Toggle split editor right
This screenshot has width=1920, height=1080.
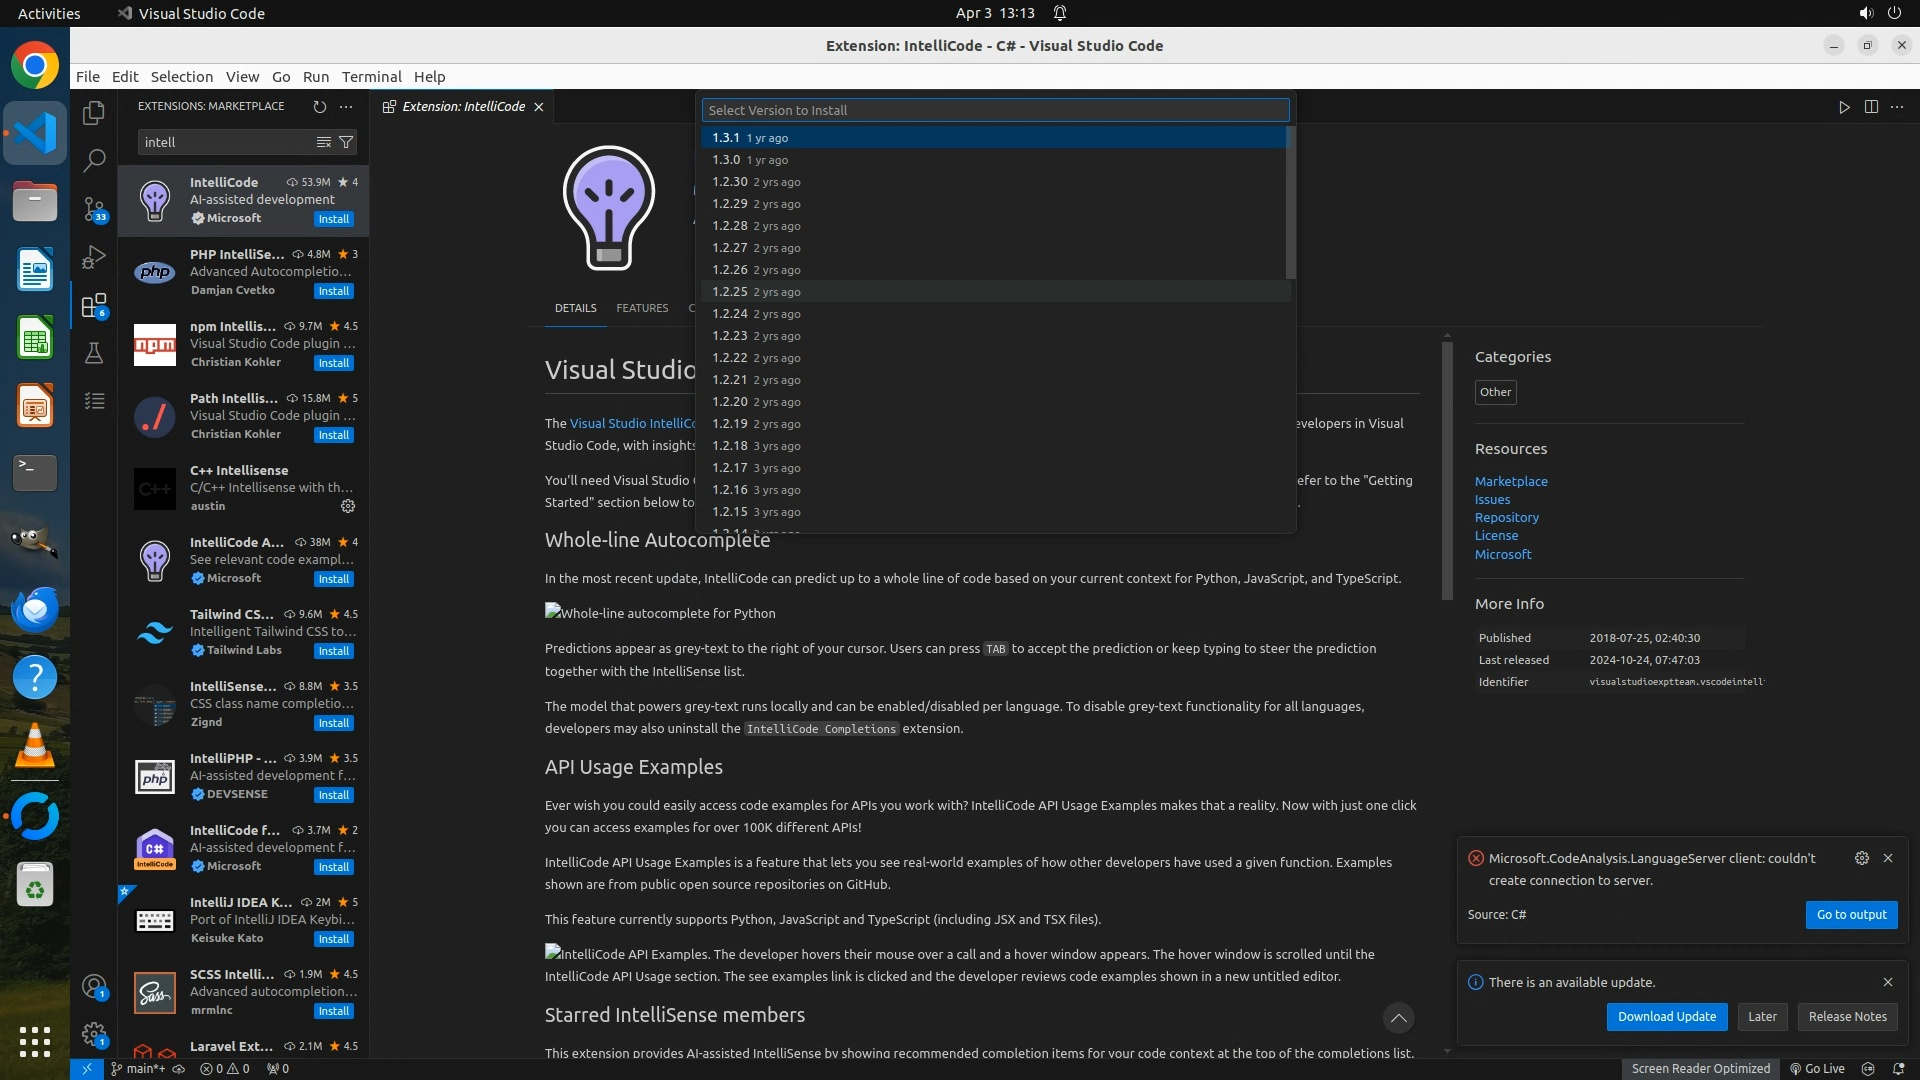click(1871, 107)
